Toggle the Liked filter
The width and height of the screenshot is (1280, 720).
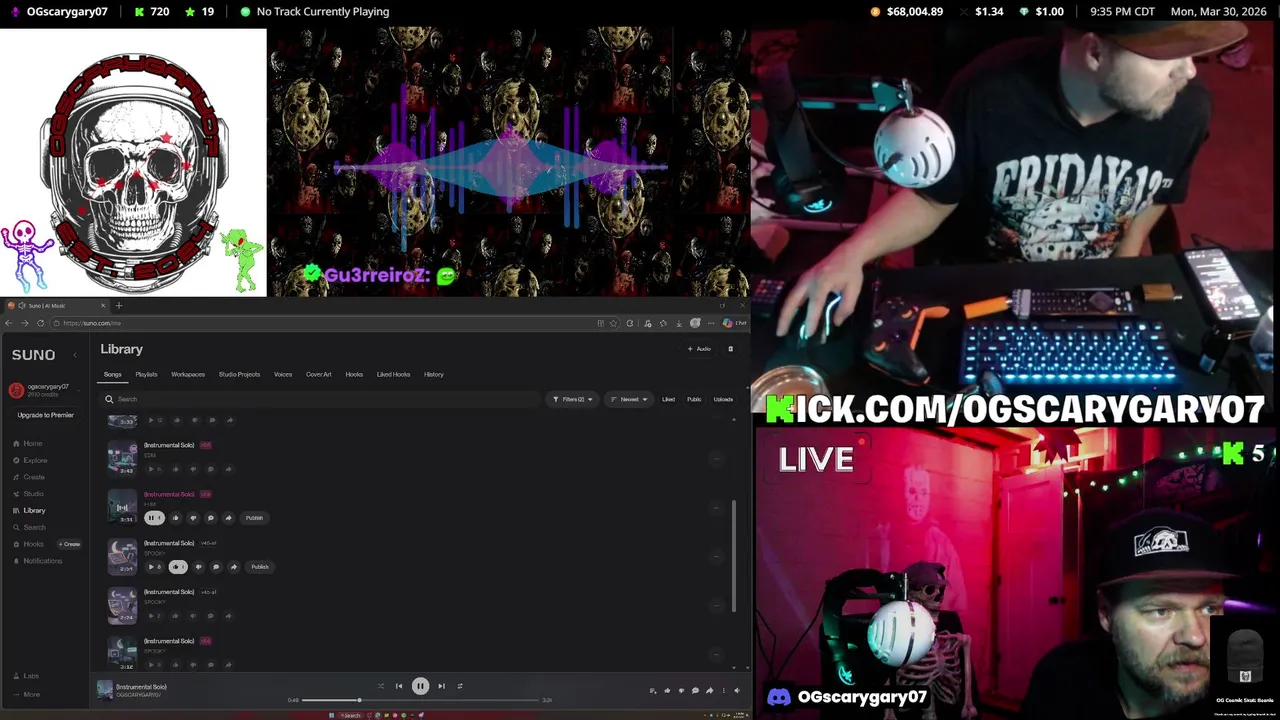click(668, 399)
